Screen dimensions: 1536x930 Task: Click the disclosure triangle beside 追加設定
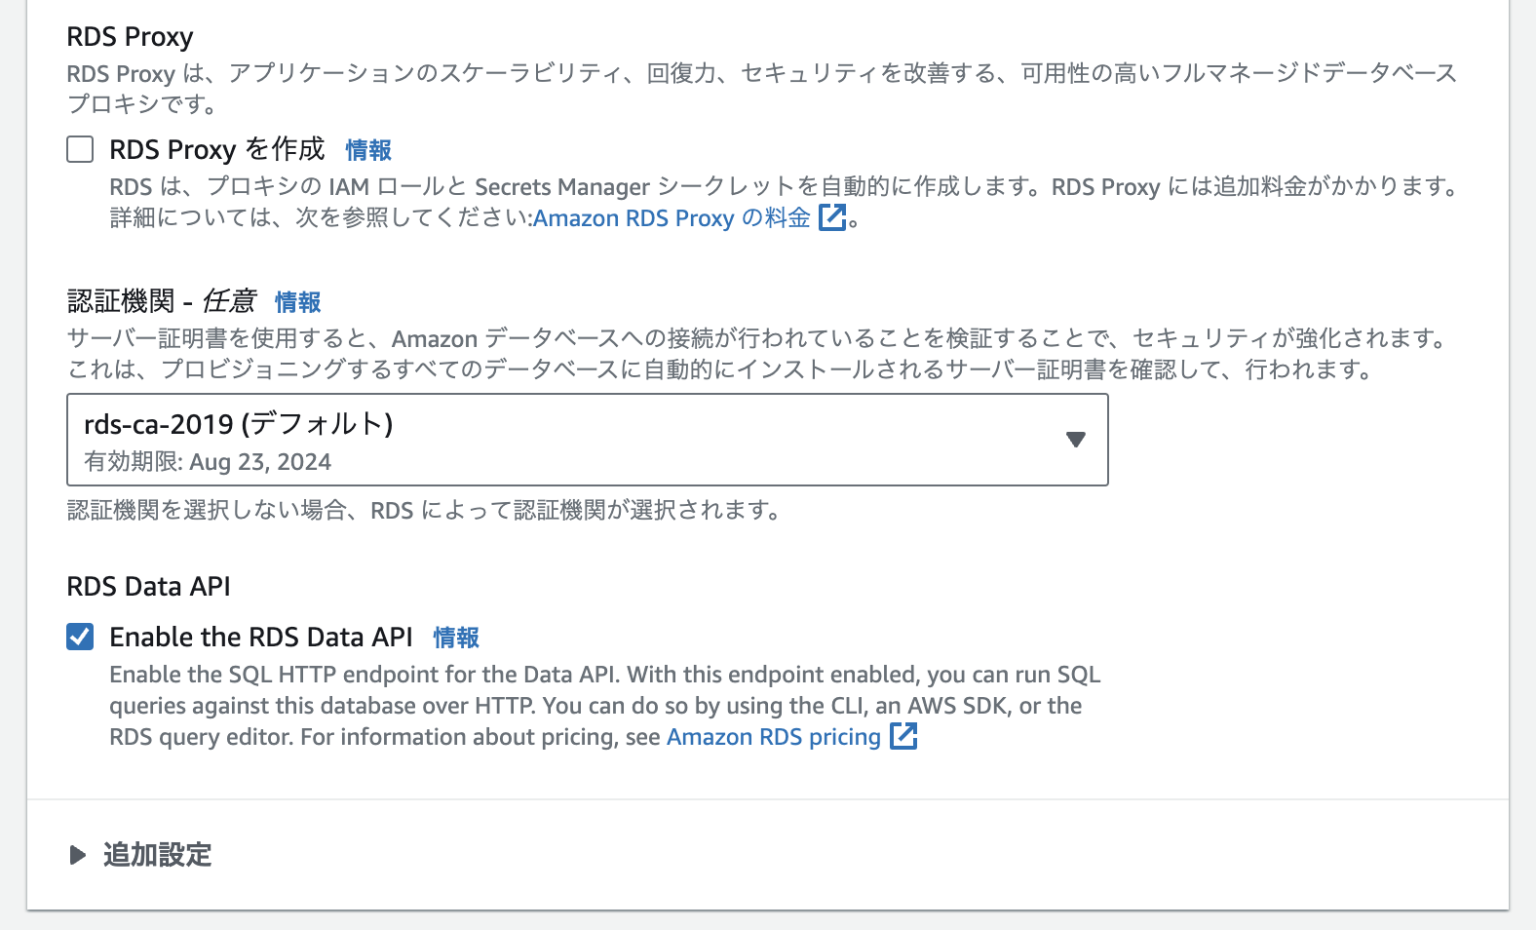tap(77, 856)
